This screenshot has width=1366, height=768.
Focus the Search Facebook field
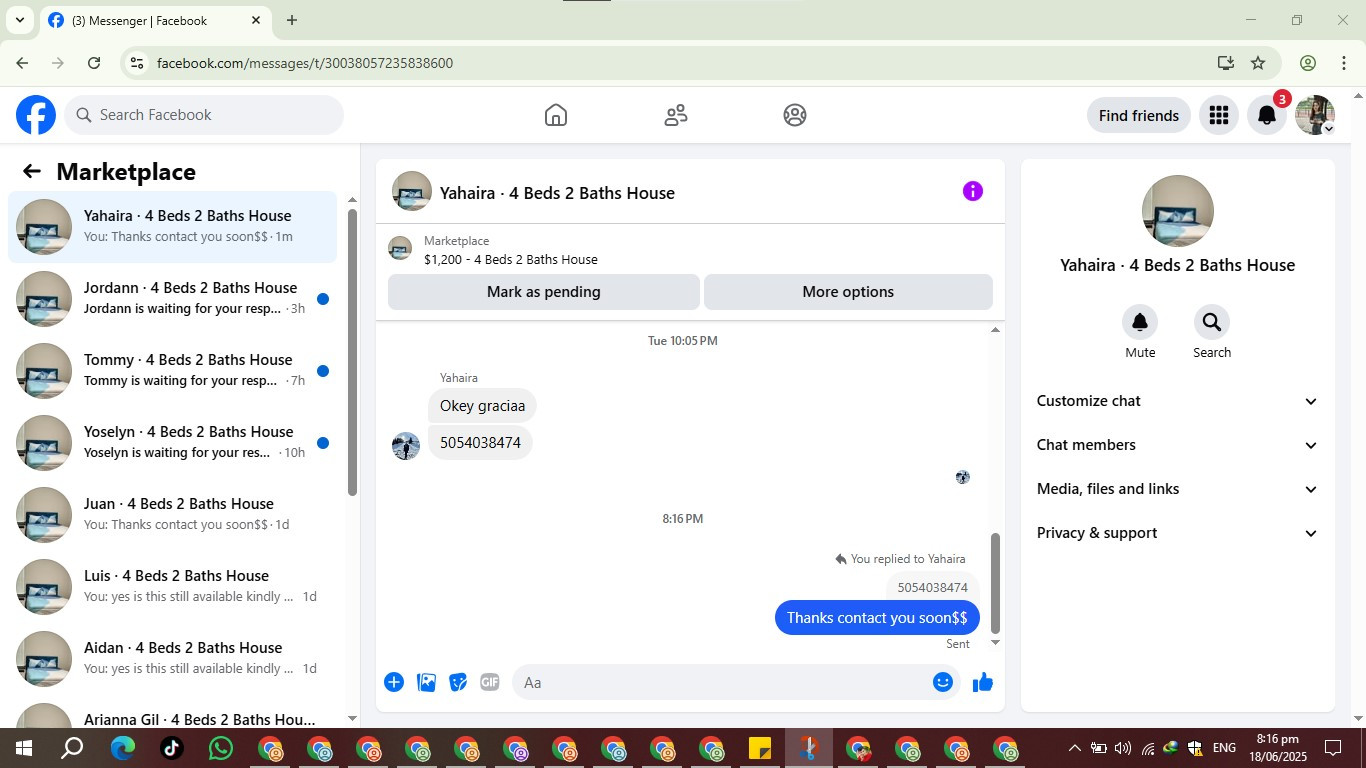tap(204, 115)
